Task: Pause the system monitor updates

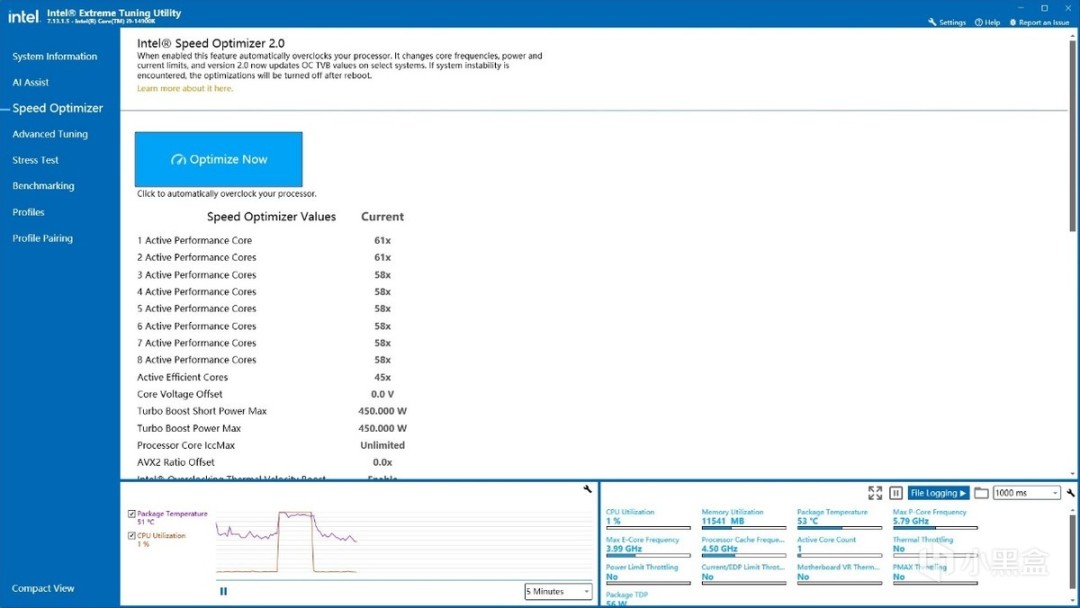Action: pyautogui.click(x=895, y=492)
